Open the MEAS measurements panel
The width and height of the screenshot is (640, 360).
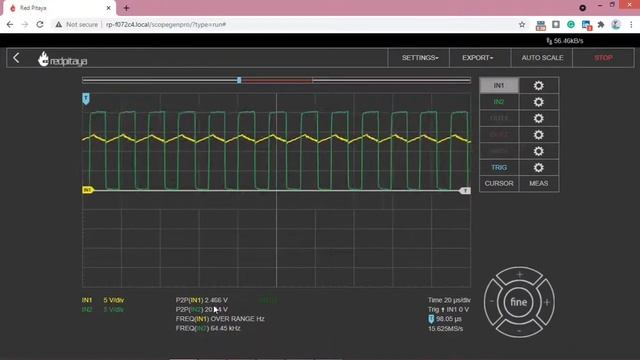point(538,184)
